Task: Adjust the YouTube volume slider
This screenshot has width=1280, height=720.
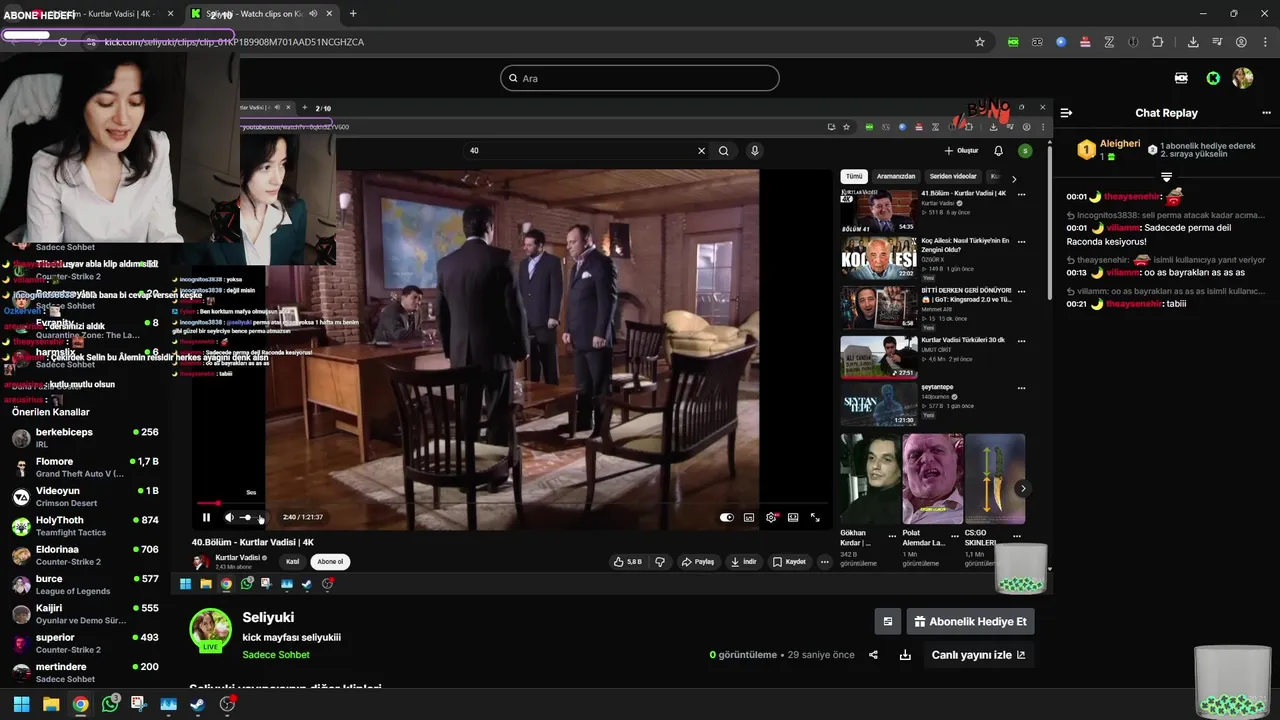Action: click(x=250, y=517)
